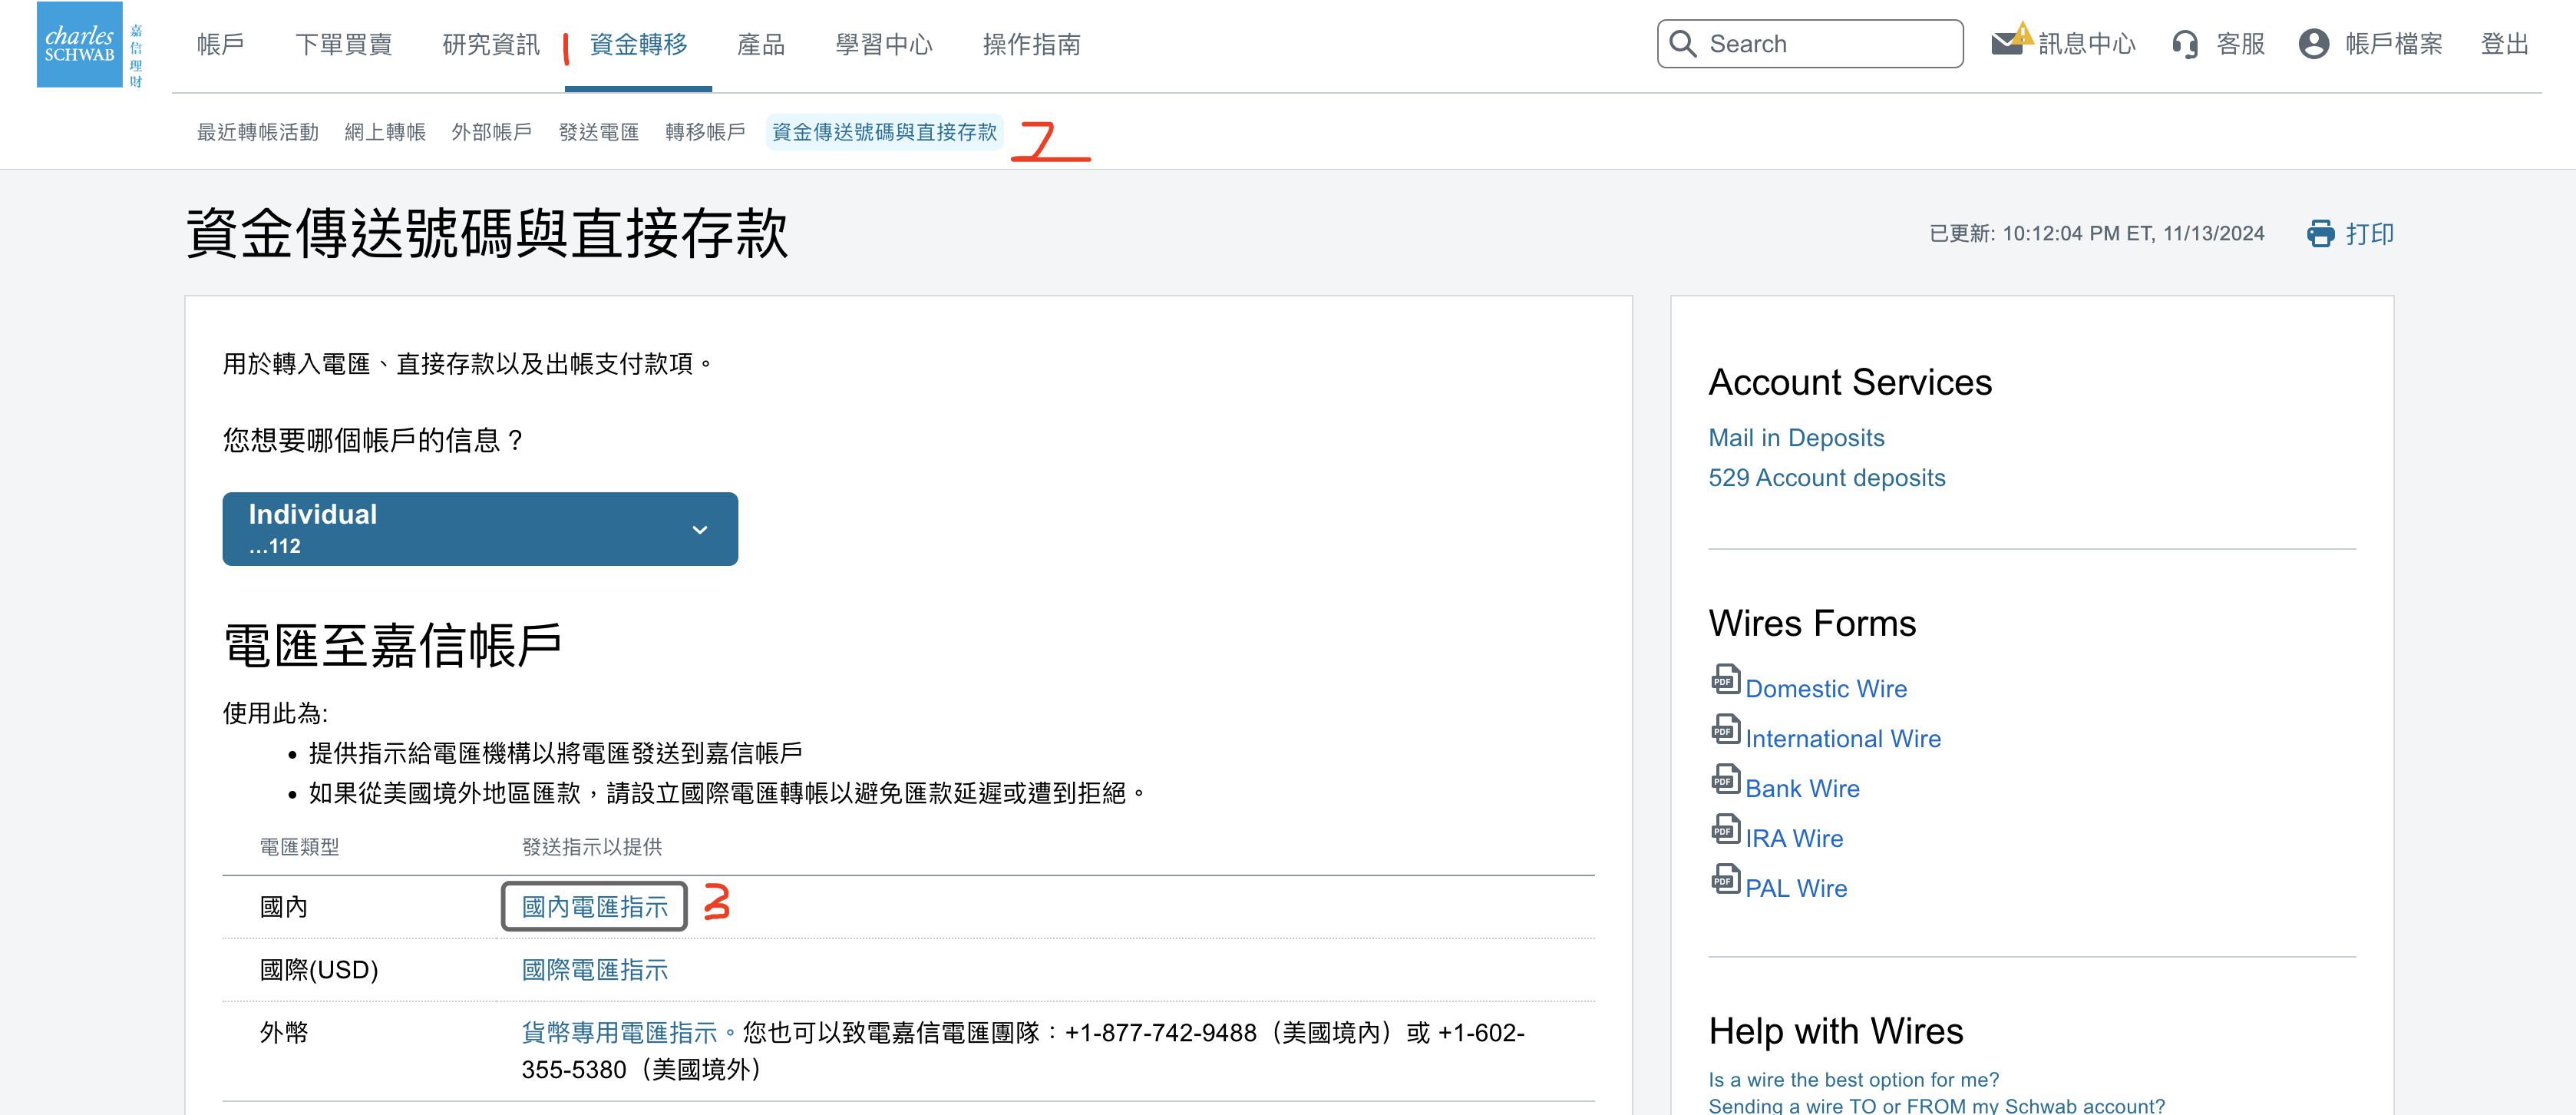Viewport: 2576px width, 1115px height.
Task: Open the International Wire form link
Action: [x=1842, y=738]
